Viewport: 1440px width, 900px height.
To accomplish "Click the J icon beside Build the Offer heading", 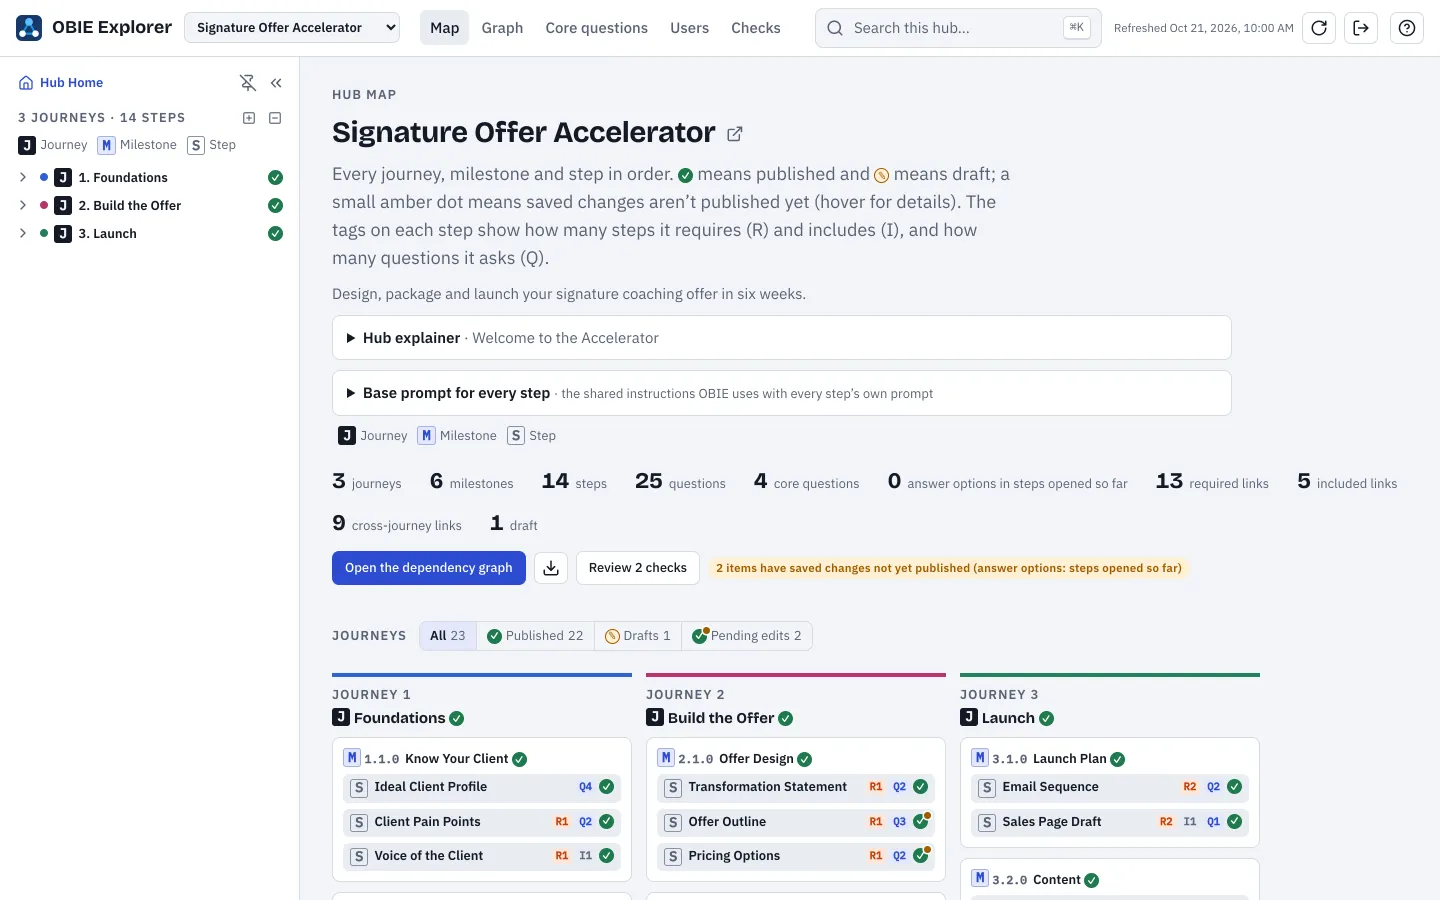I will click(655, 717).
